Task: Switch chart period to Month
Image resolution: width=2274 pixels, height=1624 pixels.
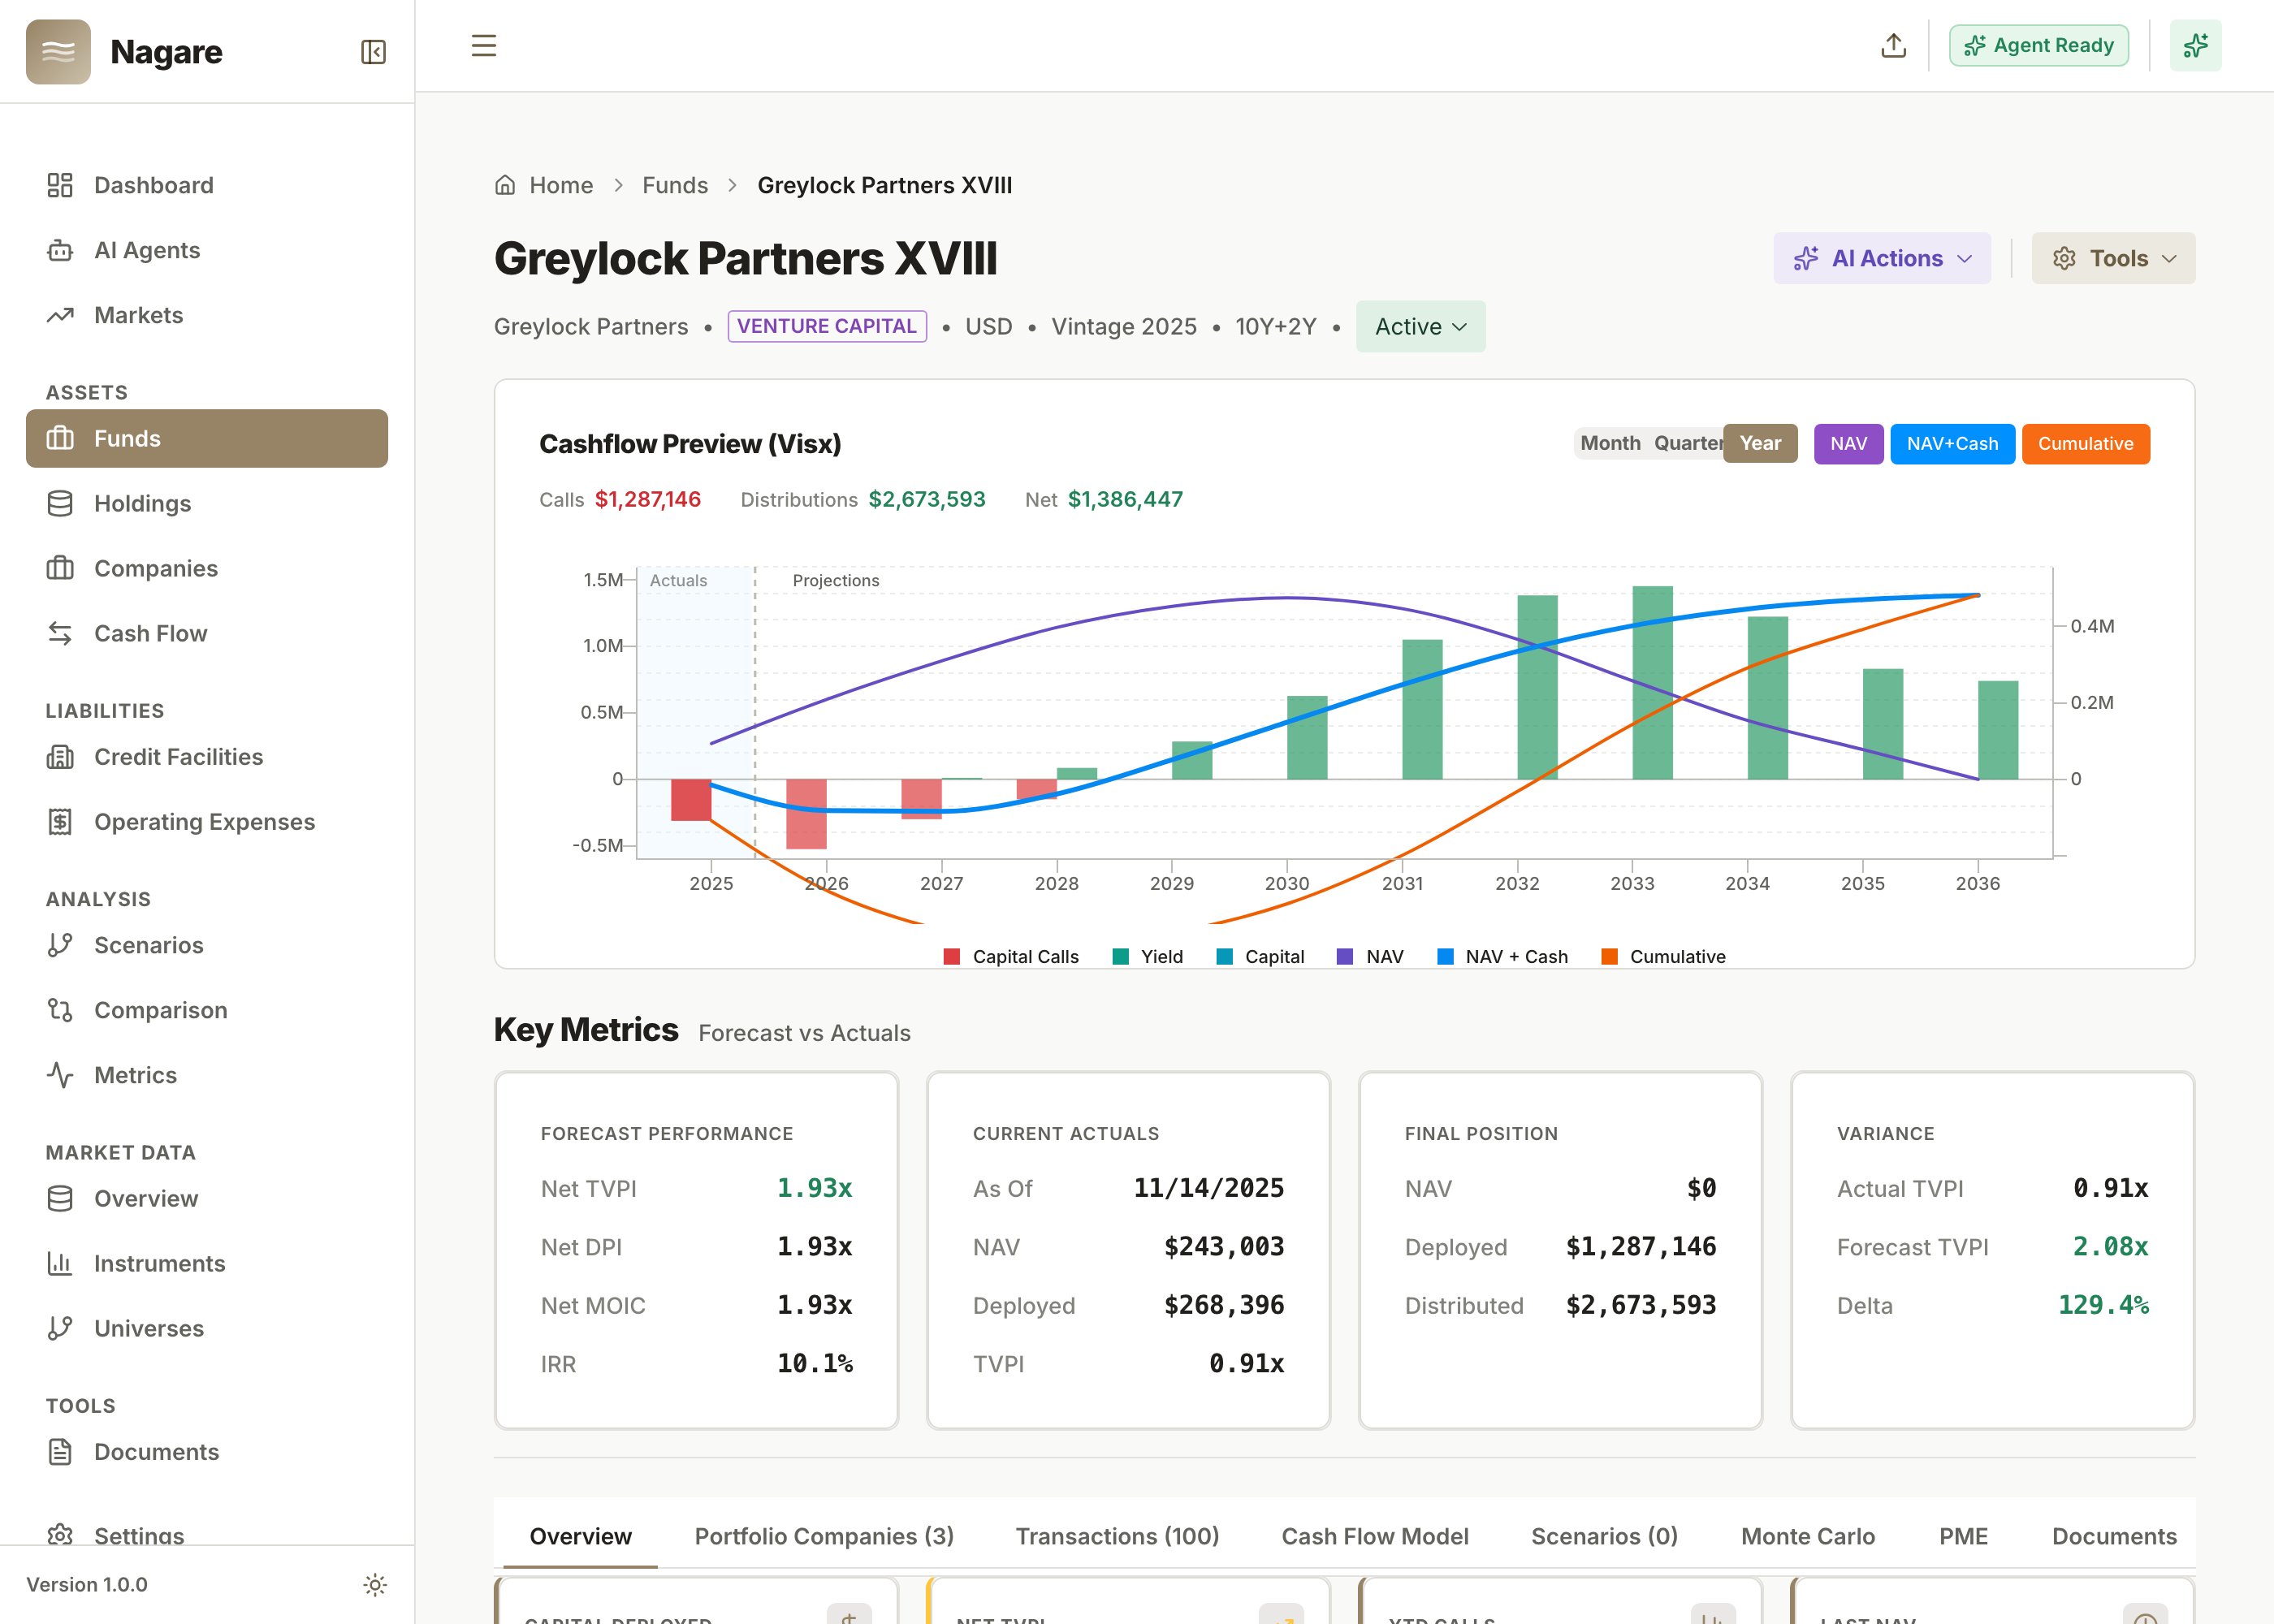Action: (x=1610, y=443)
